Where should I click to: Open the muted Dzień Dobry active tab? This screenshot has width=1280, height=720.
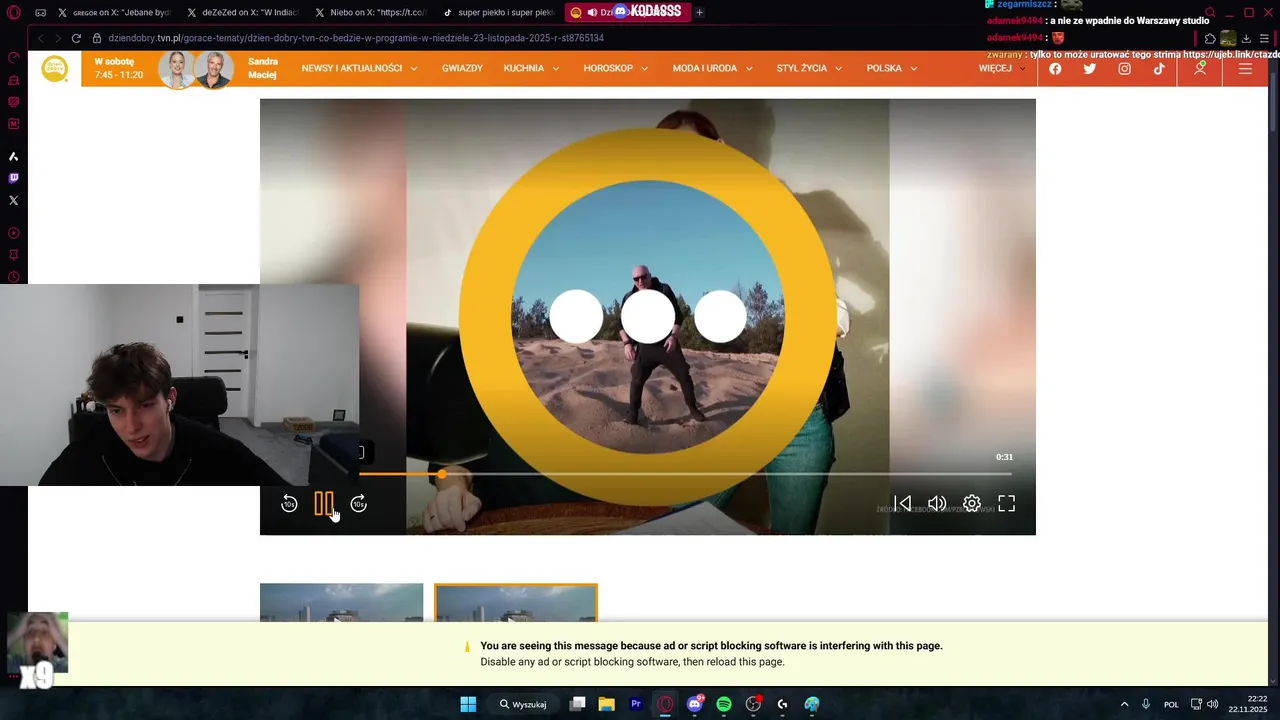point(628,12)
